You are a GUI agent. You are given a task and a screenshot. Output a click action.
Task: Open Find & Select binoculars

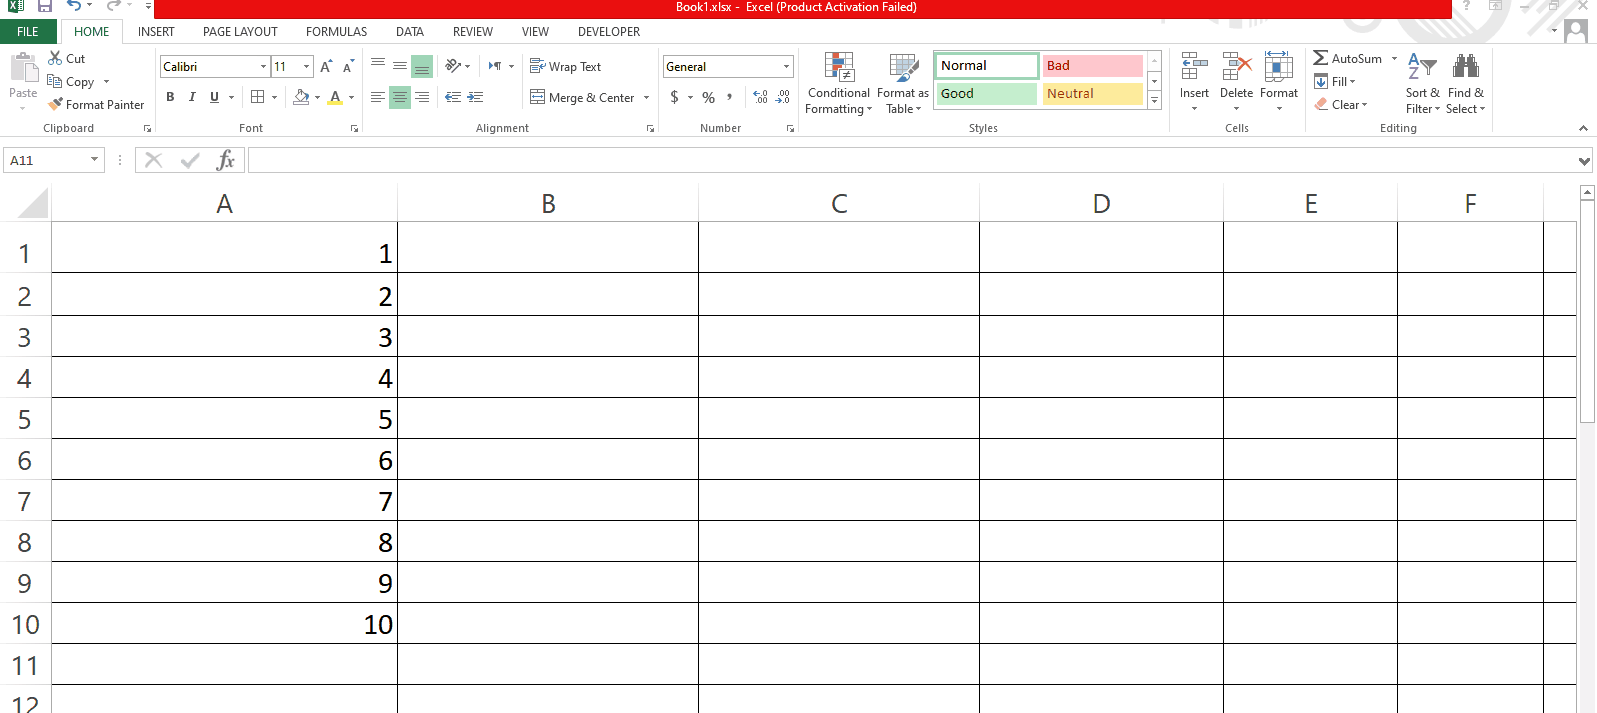tap(1465, 84)
